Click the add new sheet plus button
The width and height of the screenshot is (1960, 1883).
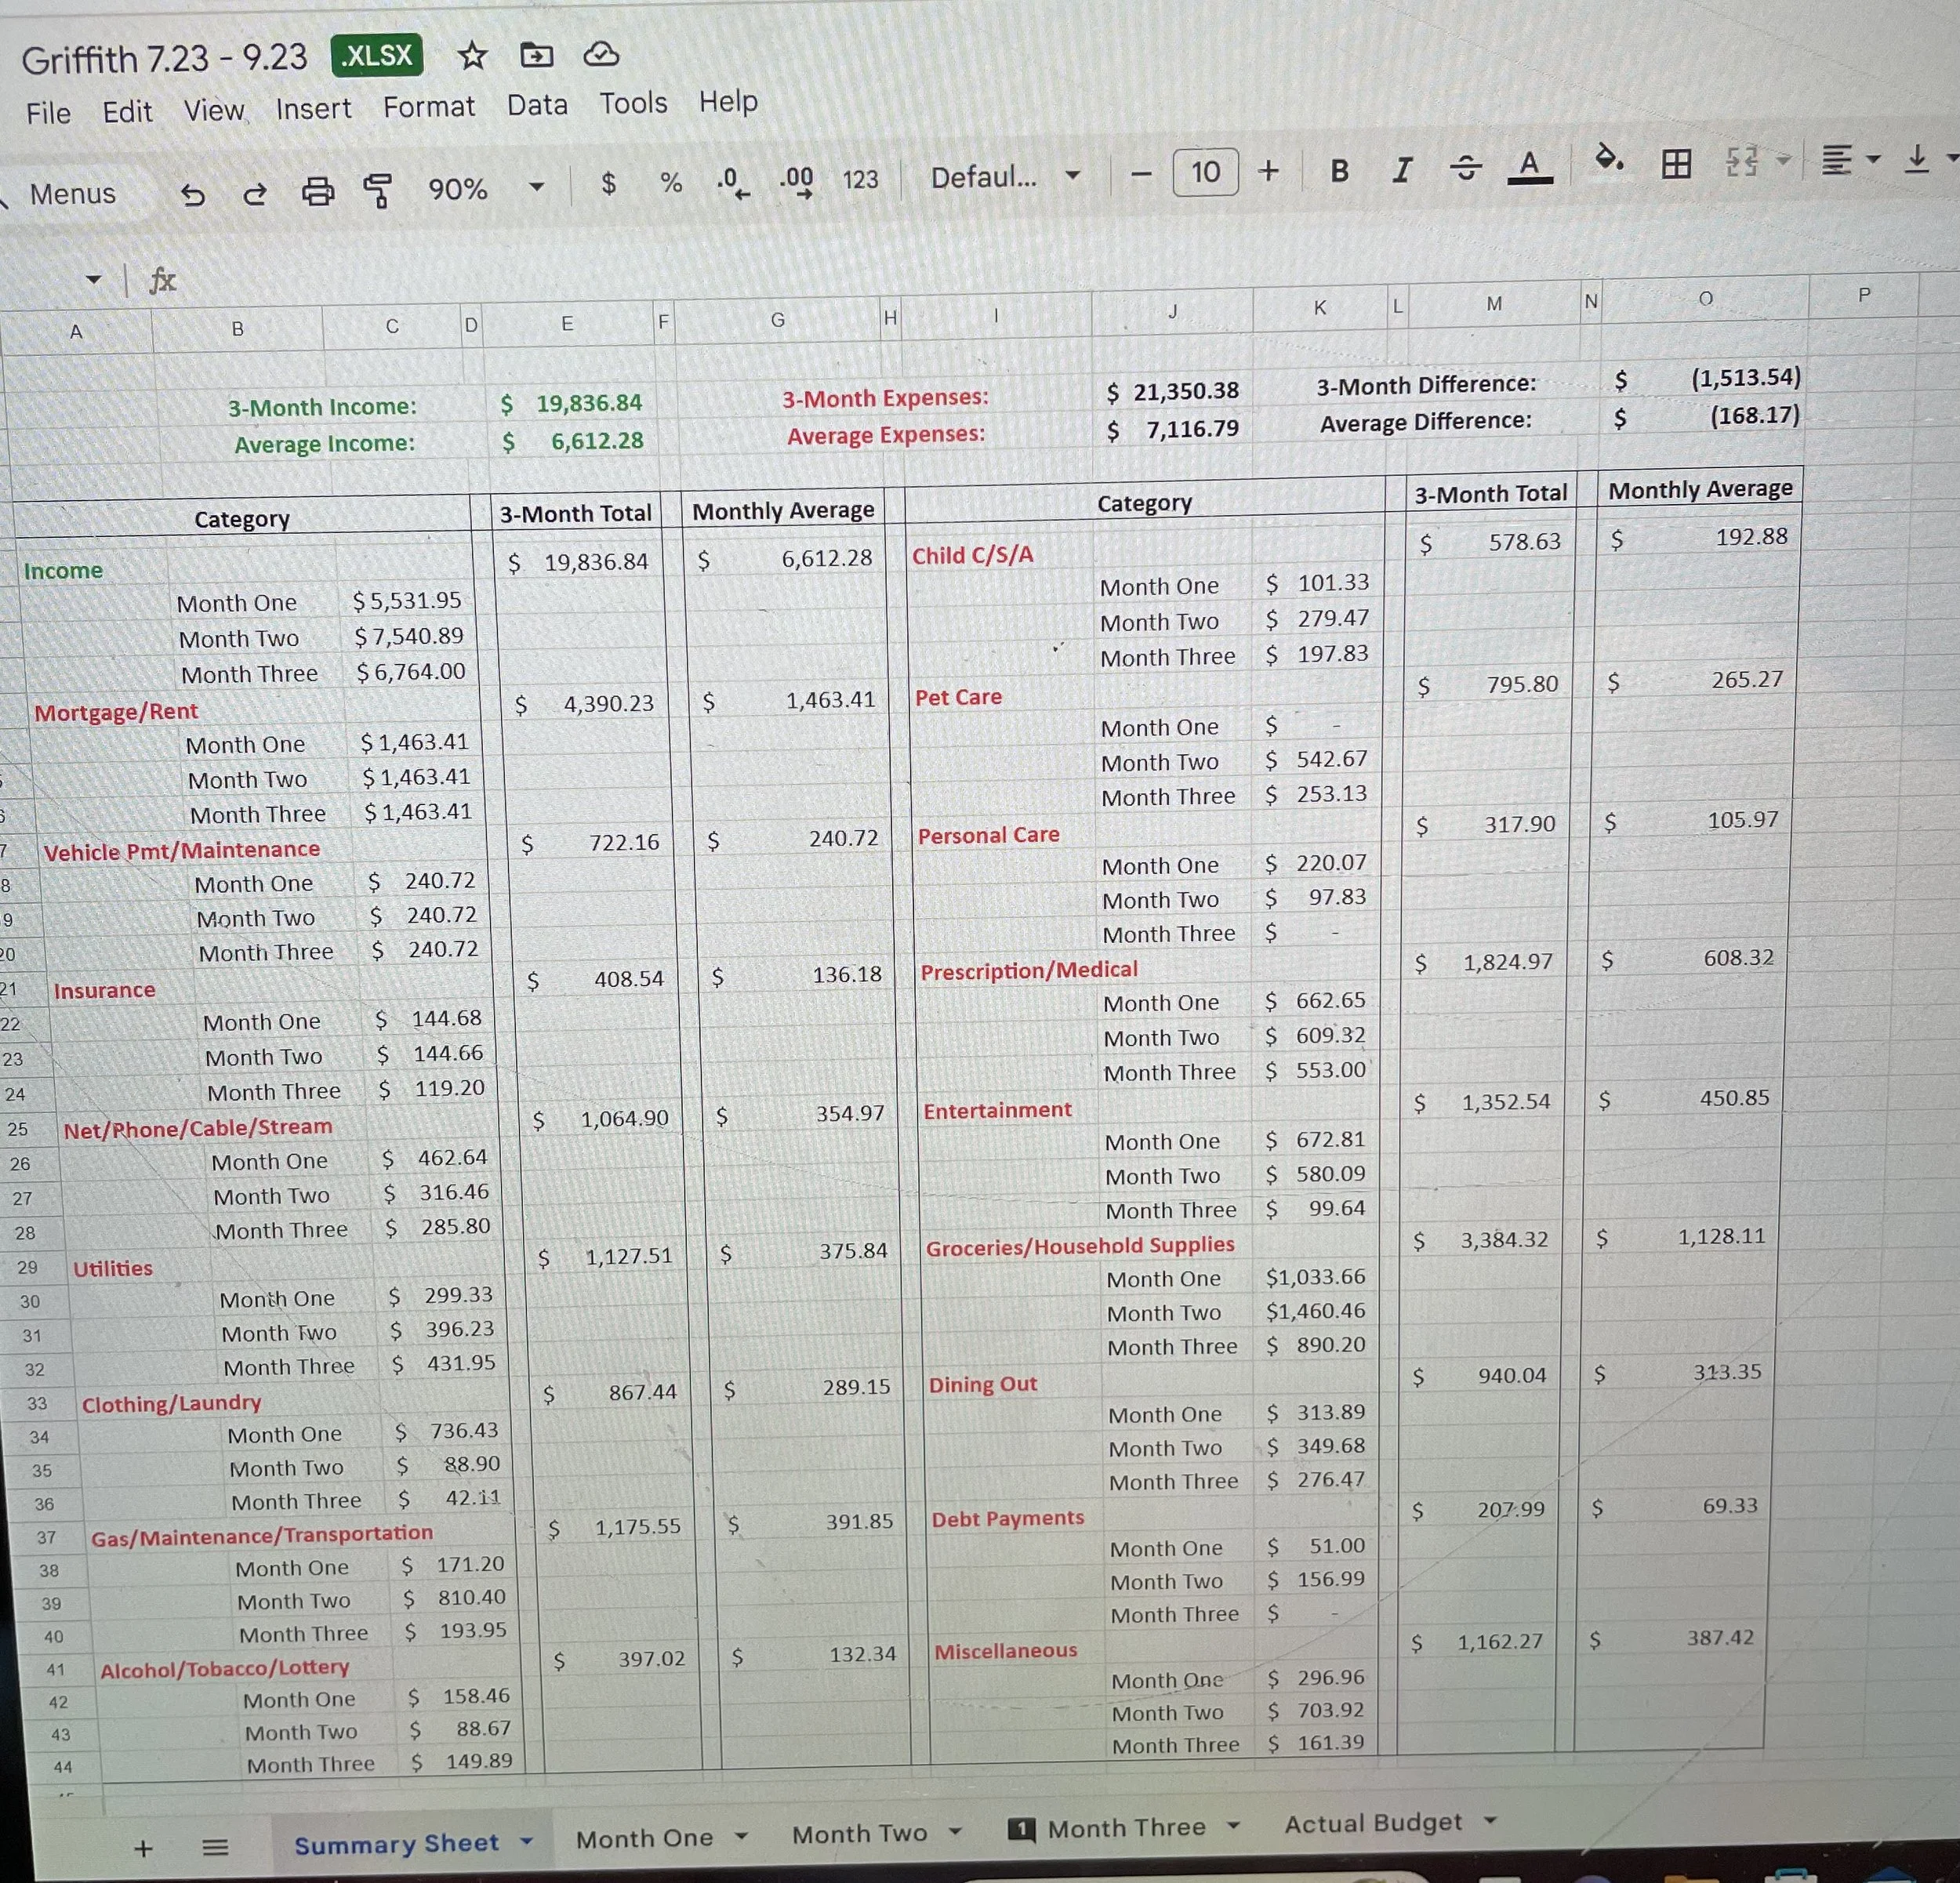click(143, 1849)
